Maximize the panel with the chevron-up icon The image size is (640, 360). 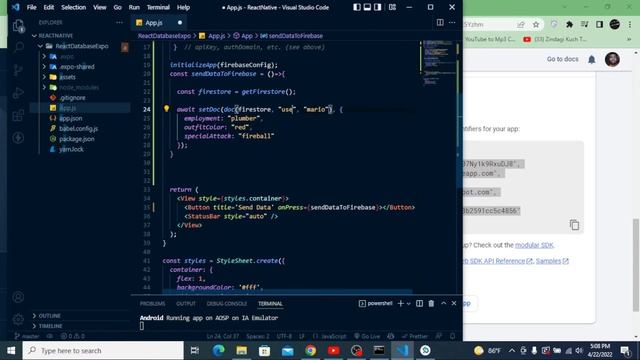click(443, 303)
